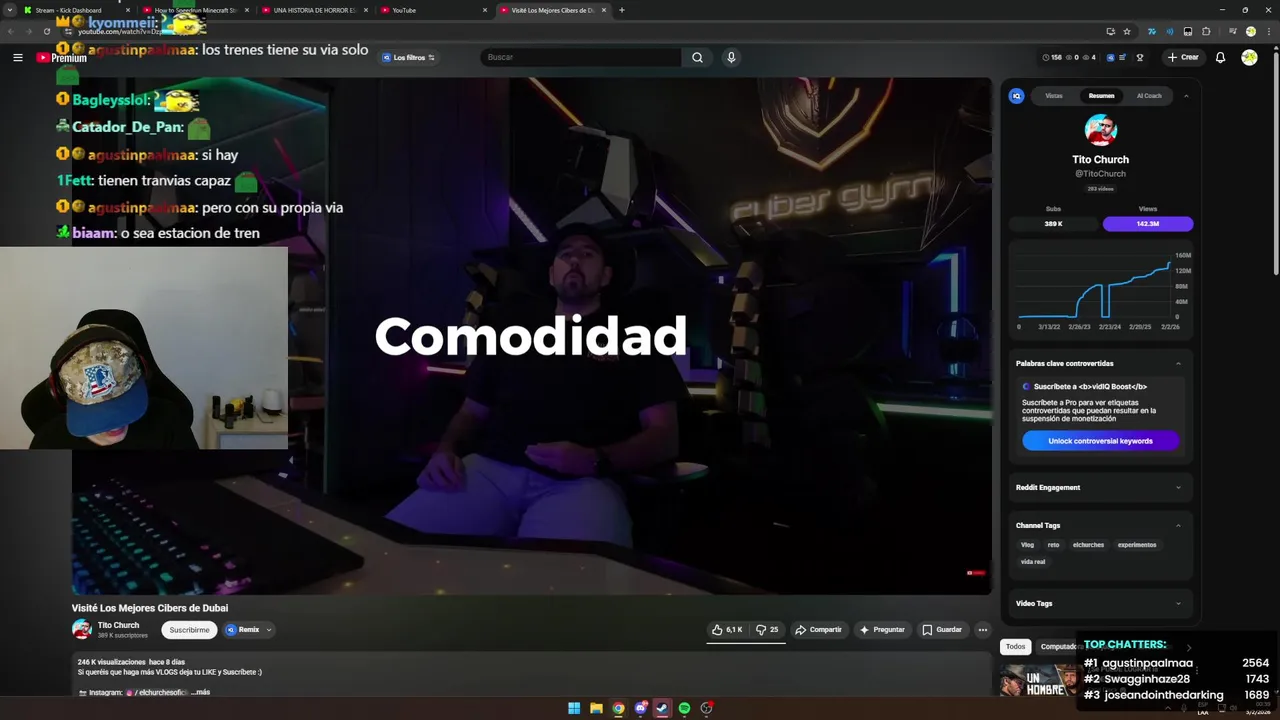Click the vidIQ logo icon in sidebar

1016,96
